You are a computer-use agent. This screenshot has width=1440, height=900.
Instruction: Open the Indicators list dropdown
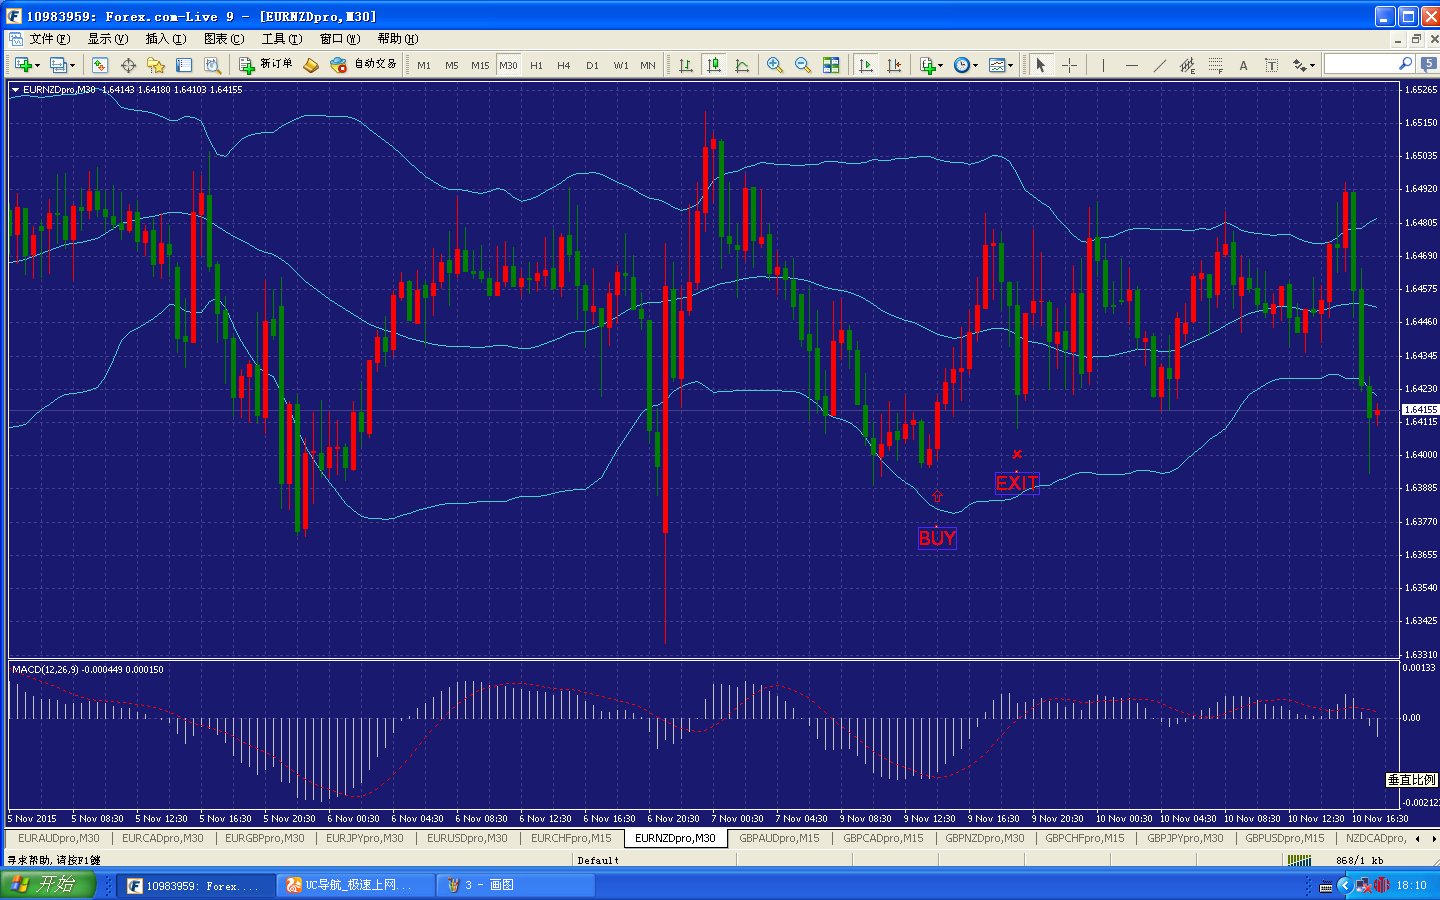pos(931,65)
